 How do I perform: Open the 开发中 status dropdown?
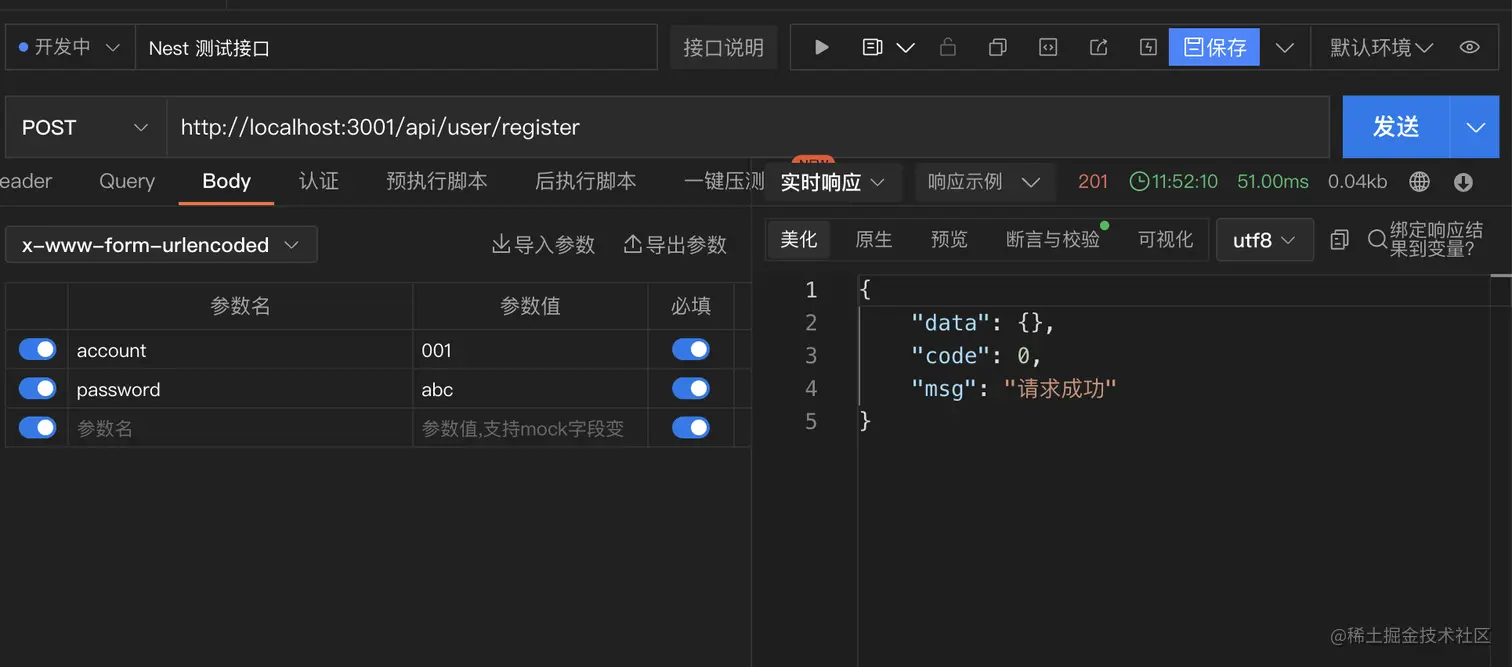70,47
